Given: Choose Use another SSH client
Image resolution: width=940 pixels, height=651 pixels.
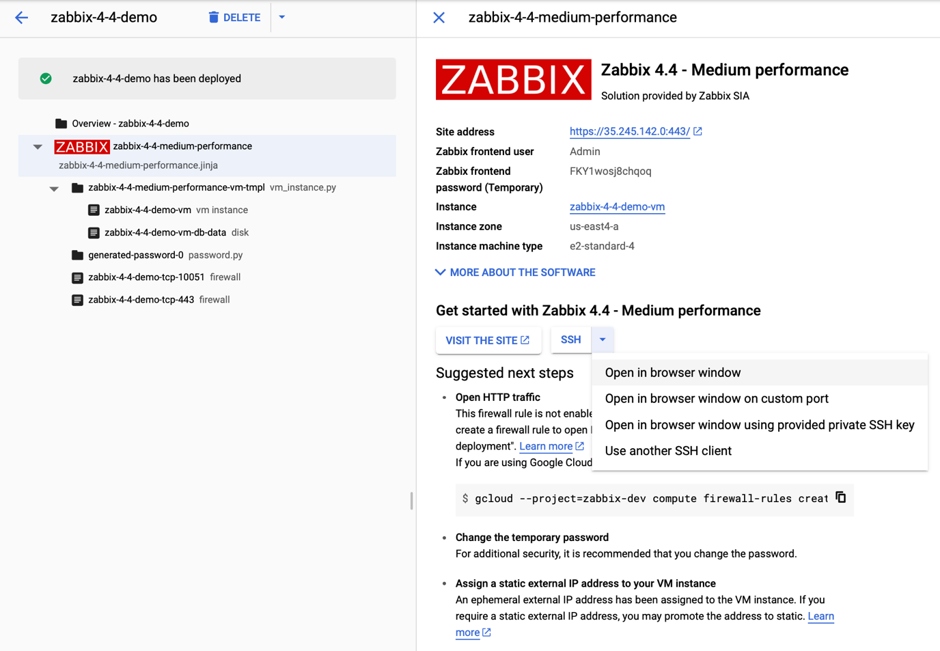Looking at the screenshot, I should (x=668, y=451).
